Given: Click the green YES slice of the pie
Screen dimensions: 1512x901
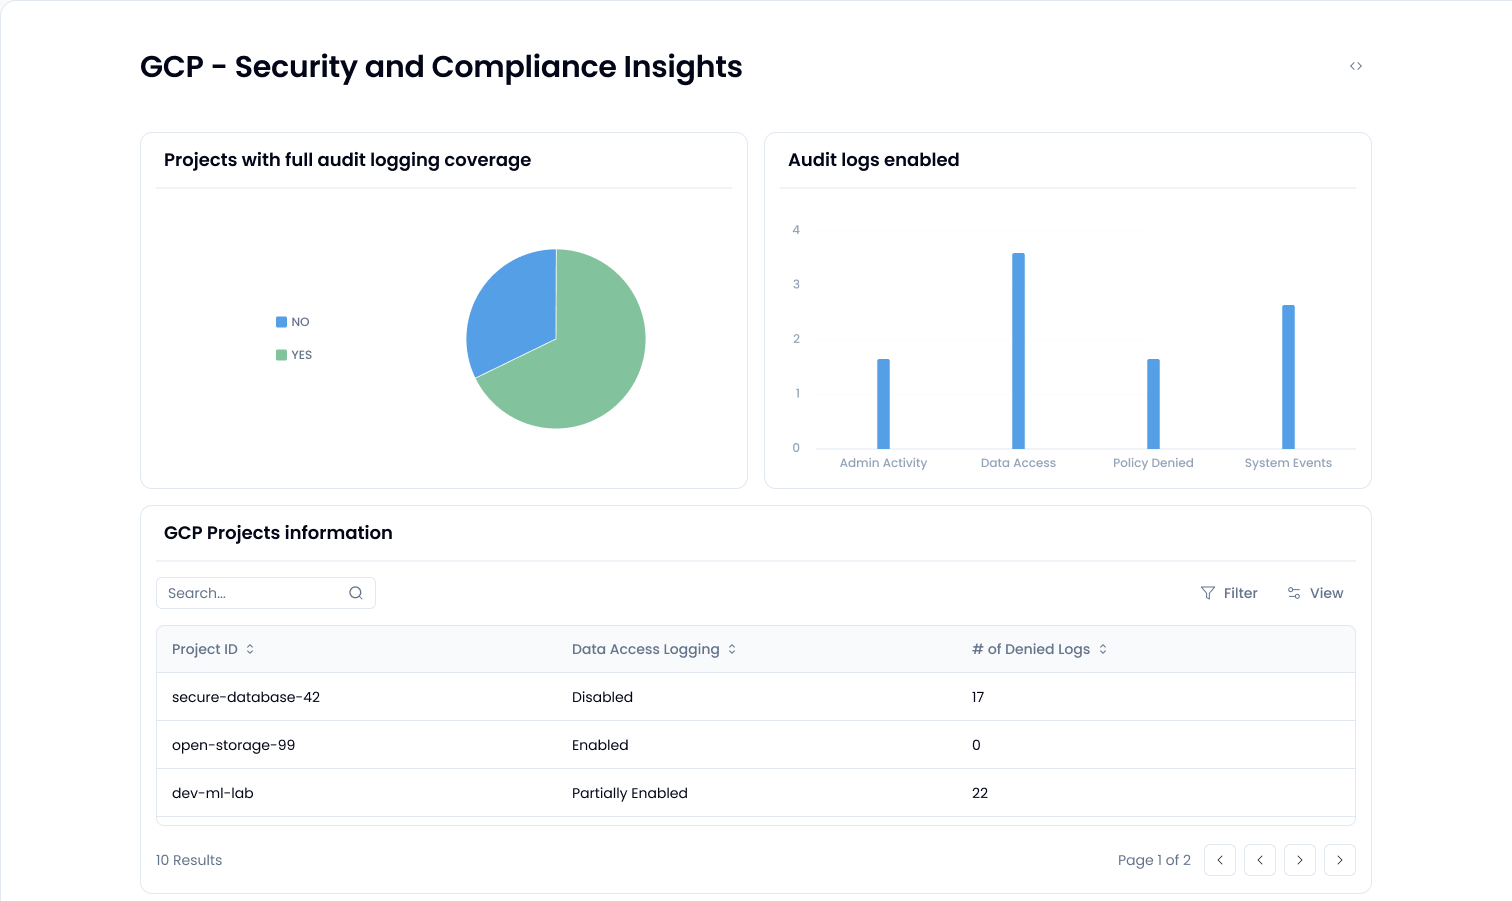Looking at the screenshot, I should click(590, 370).
